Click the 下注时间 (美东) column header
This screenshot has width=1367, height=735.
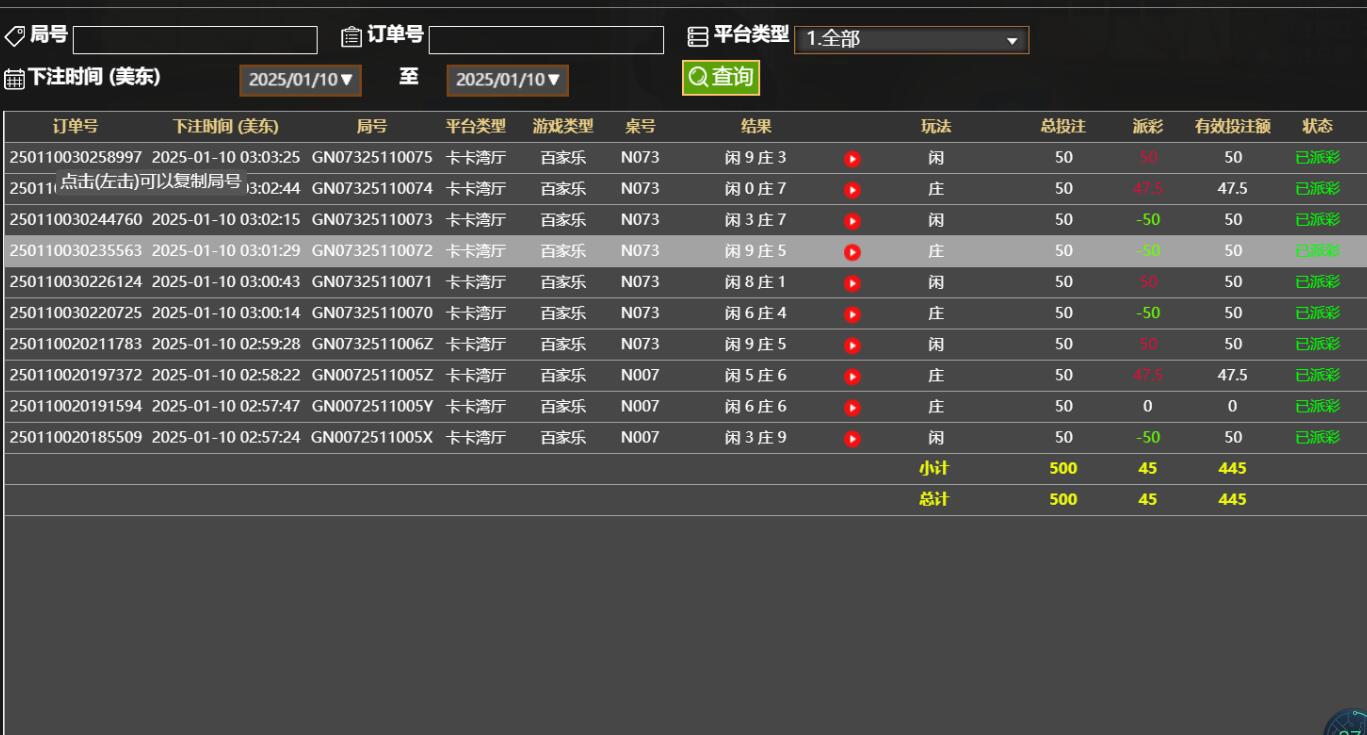pos(225,126)
